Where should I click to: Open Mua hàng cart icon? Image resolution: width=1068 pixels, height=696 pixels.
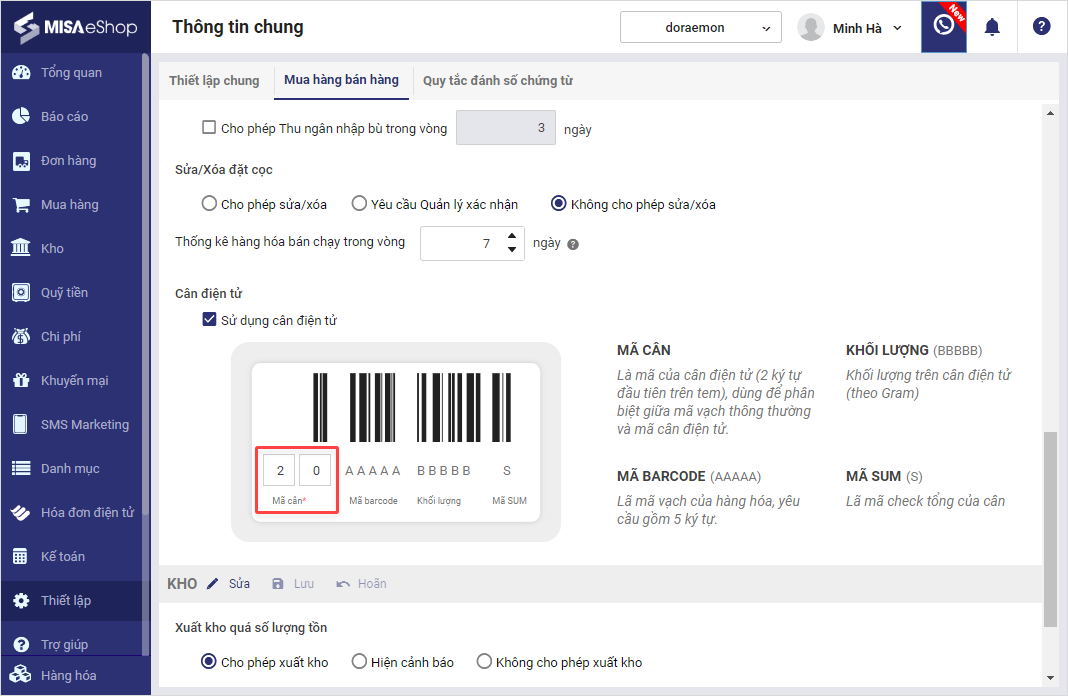(21, 204)
